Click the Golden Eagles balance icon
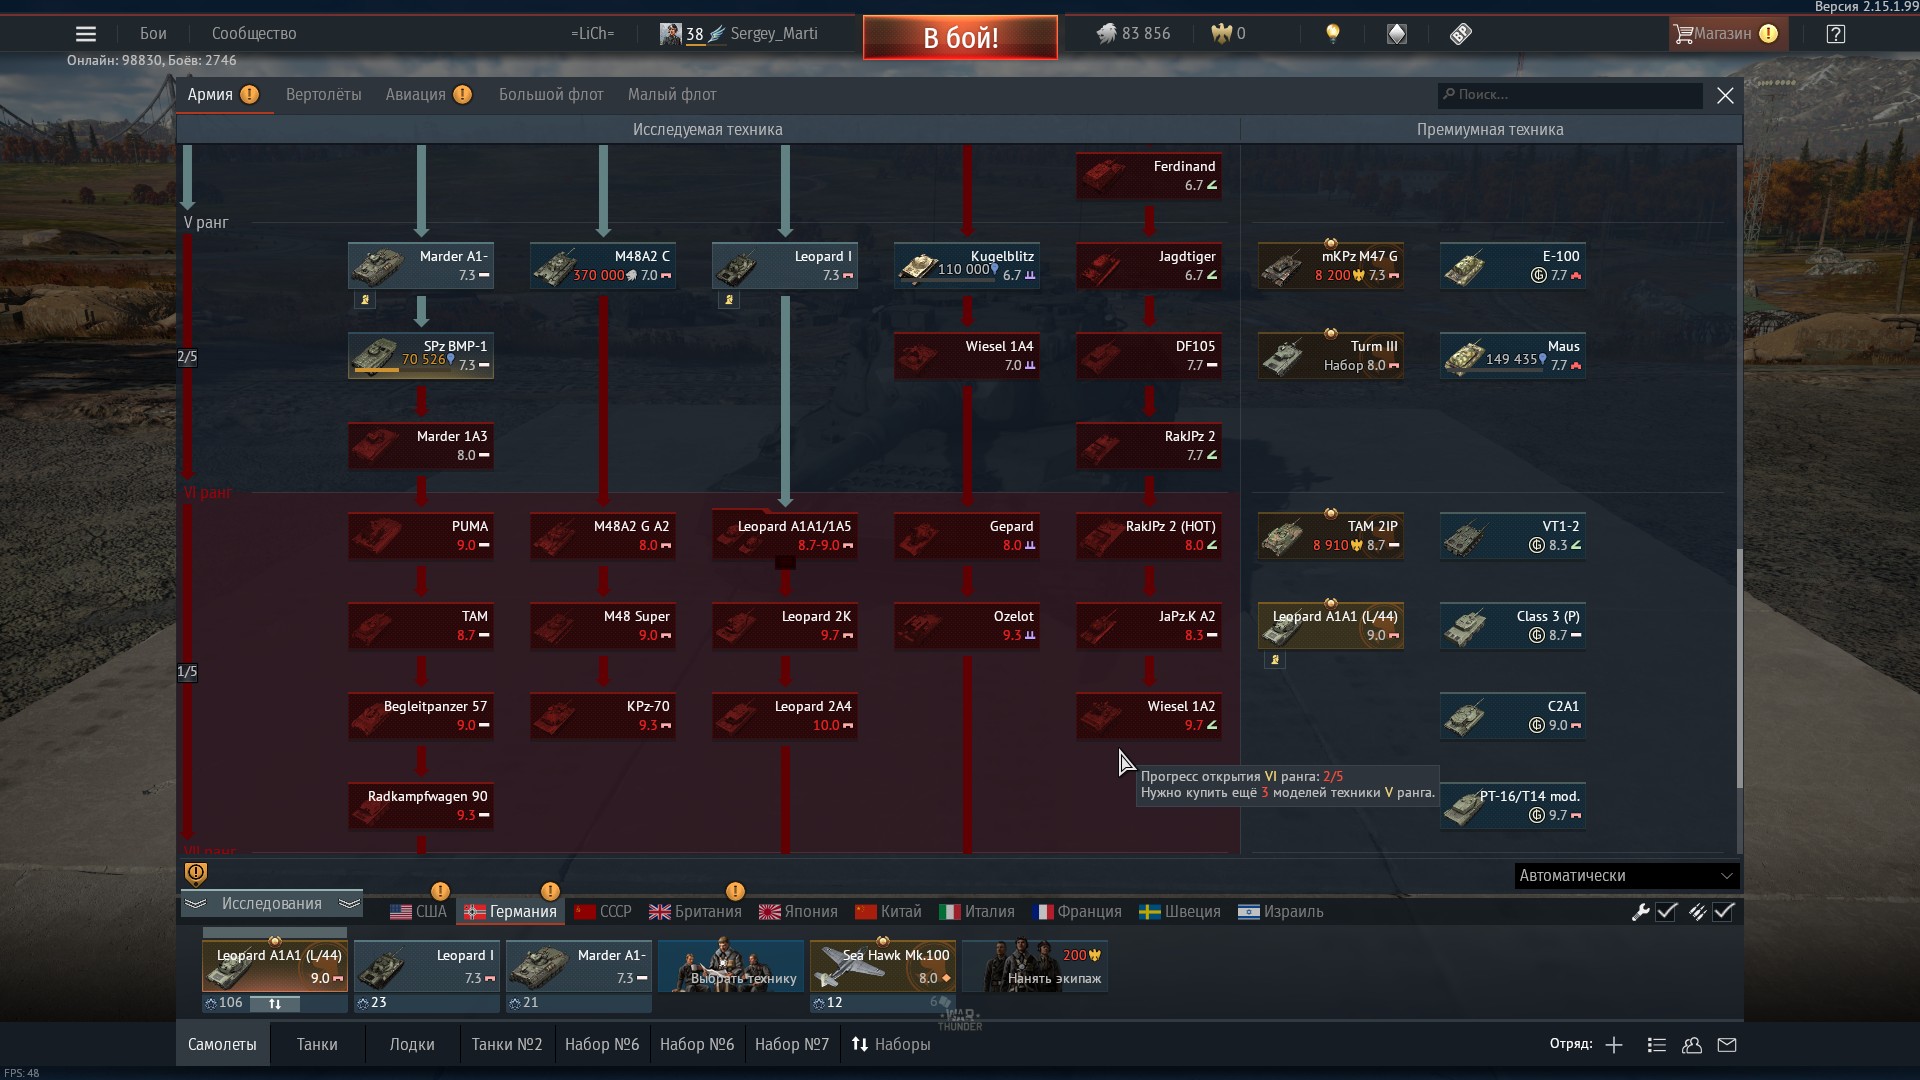 [x=1220, y=34]
